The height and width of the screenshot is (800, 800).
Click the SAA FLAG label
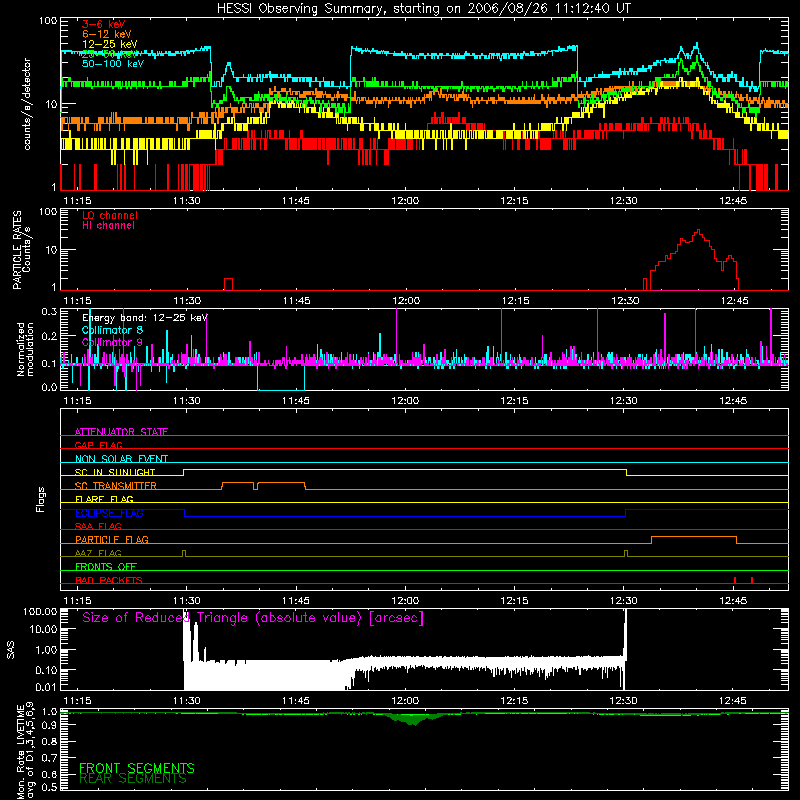point(98,526)
